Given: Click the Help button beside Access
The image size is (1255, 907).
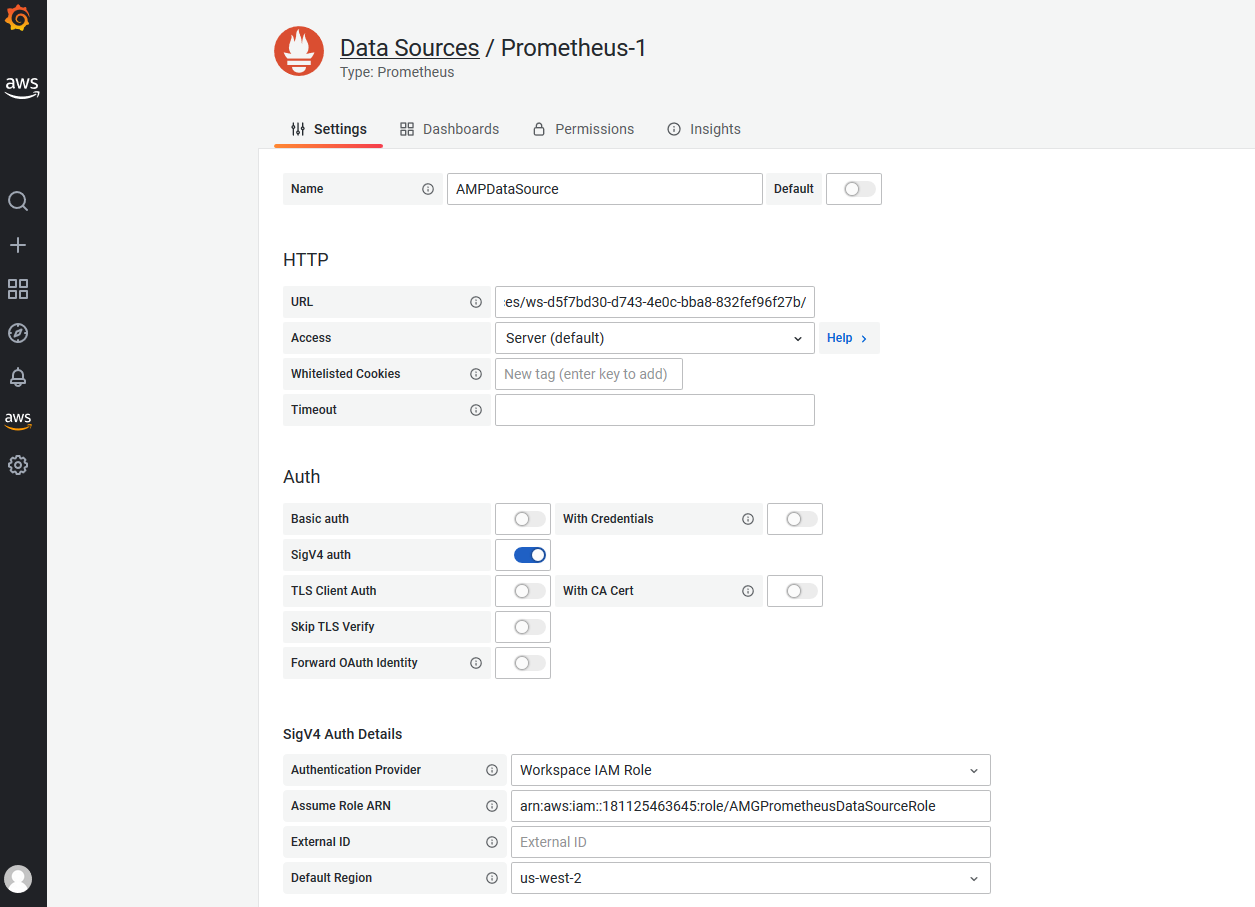Looking at the screenshot, I should (x=848, y=338).
